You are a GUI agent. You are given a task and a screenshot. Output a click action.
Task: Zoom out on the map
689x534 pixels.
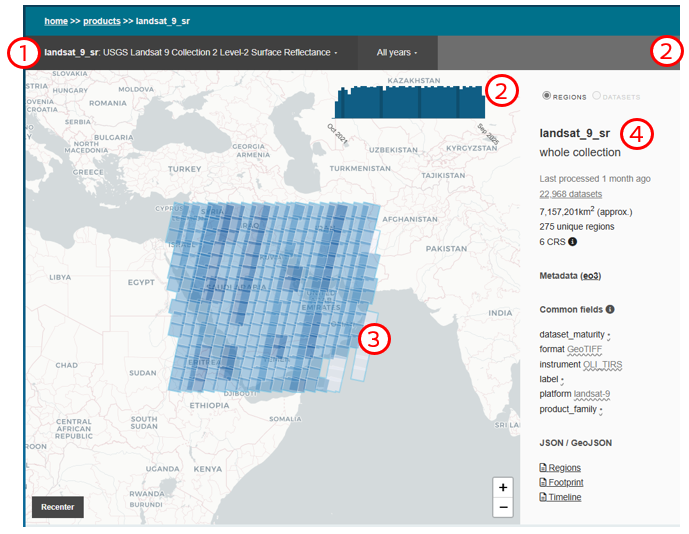point(503,508)
